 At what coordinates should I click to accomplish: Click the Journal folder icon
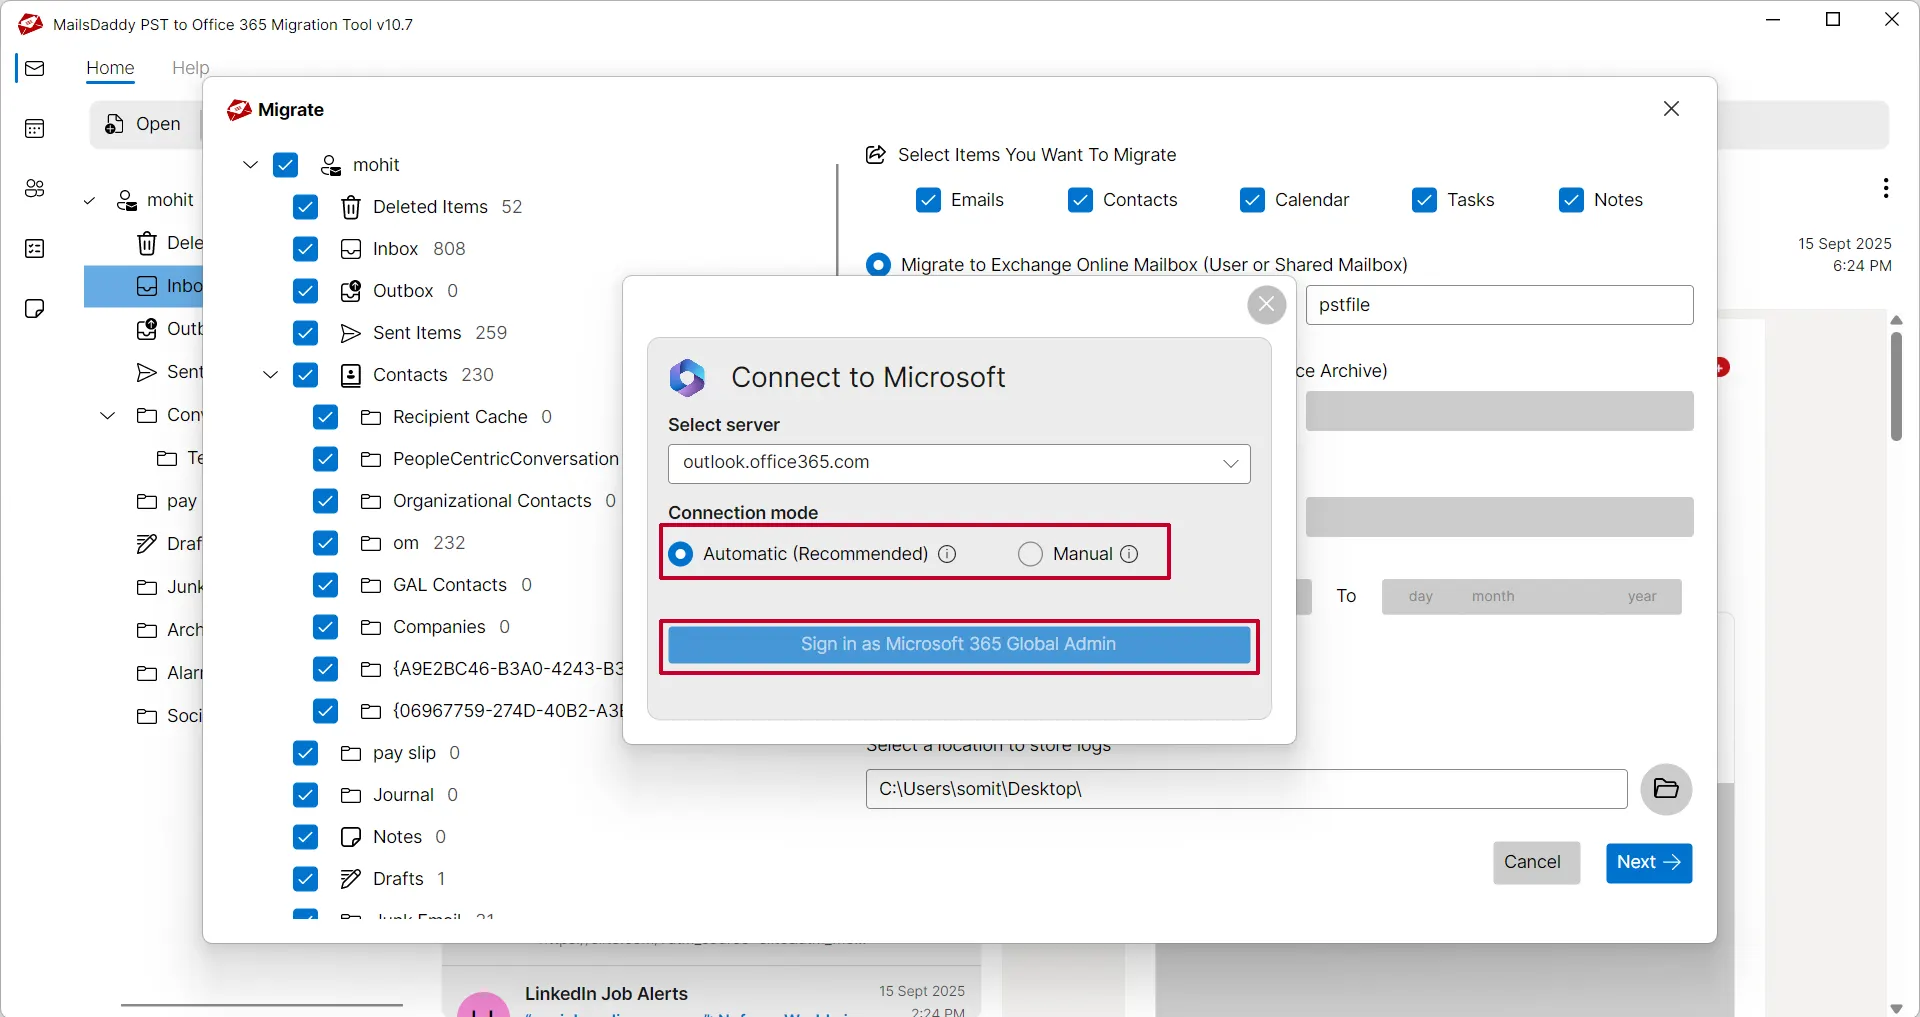(350, 795)
